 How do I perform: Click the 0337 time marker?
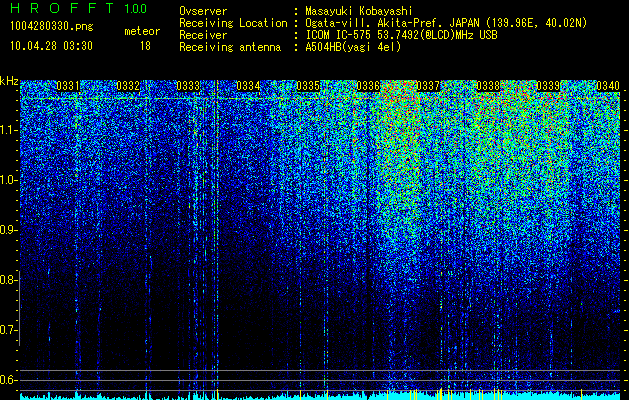428,86
